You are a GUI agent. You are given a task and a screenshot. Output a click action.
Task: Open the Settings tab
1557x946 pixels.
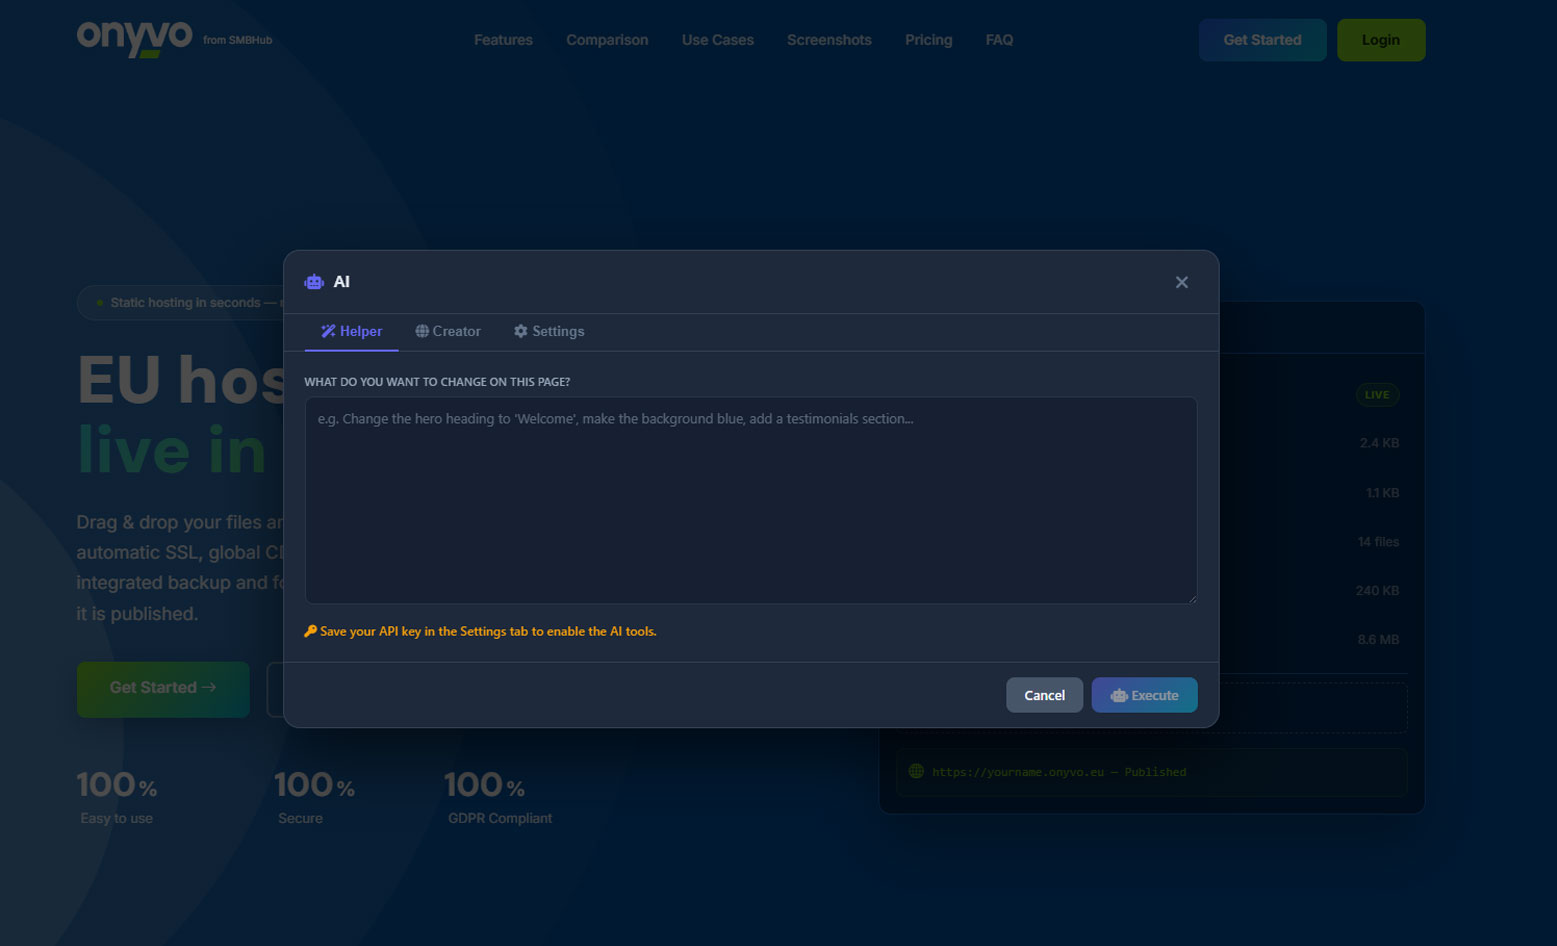pos(549,331)
